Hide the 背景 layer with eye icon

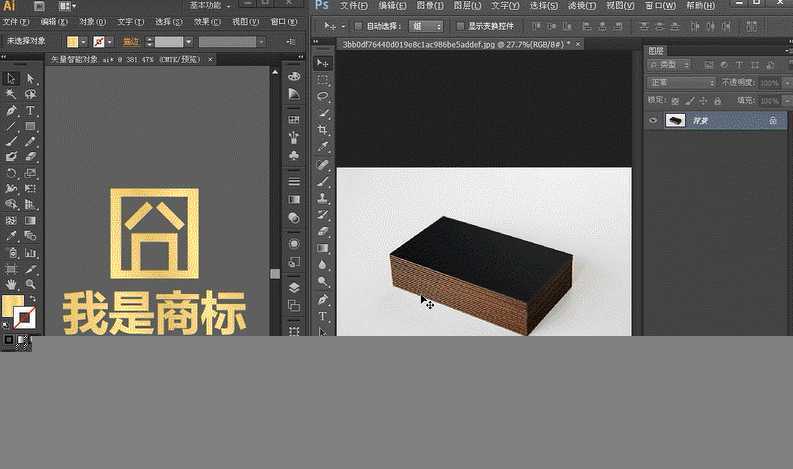click(653, 120)
